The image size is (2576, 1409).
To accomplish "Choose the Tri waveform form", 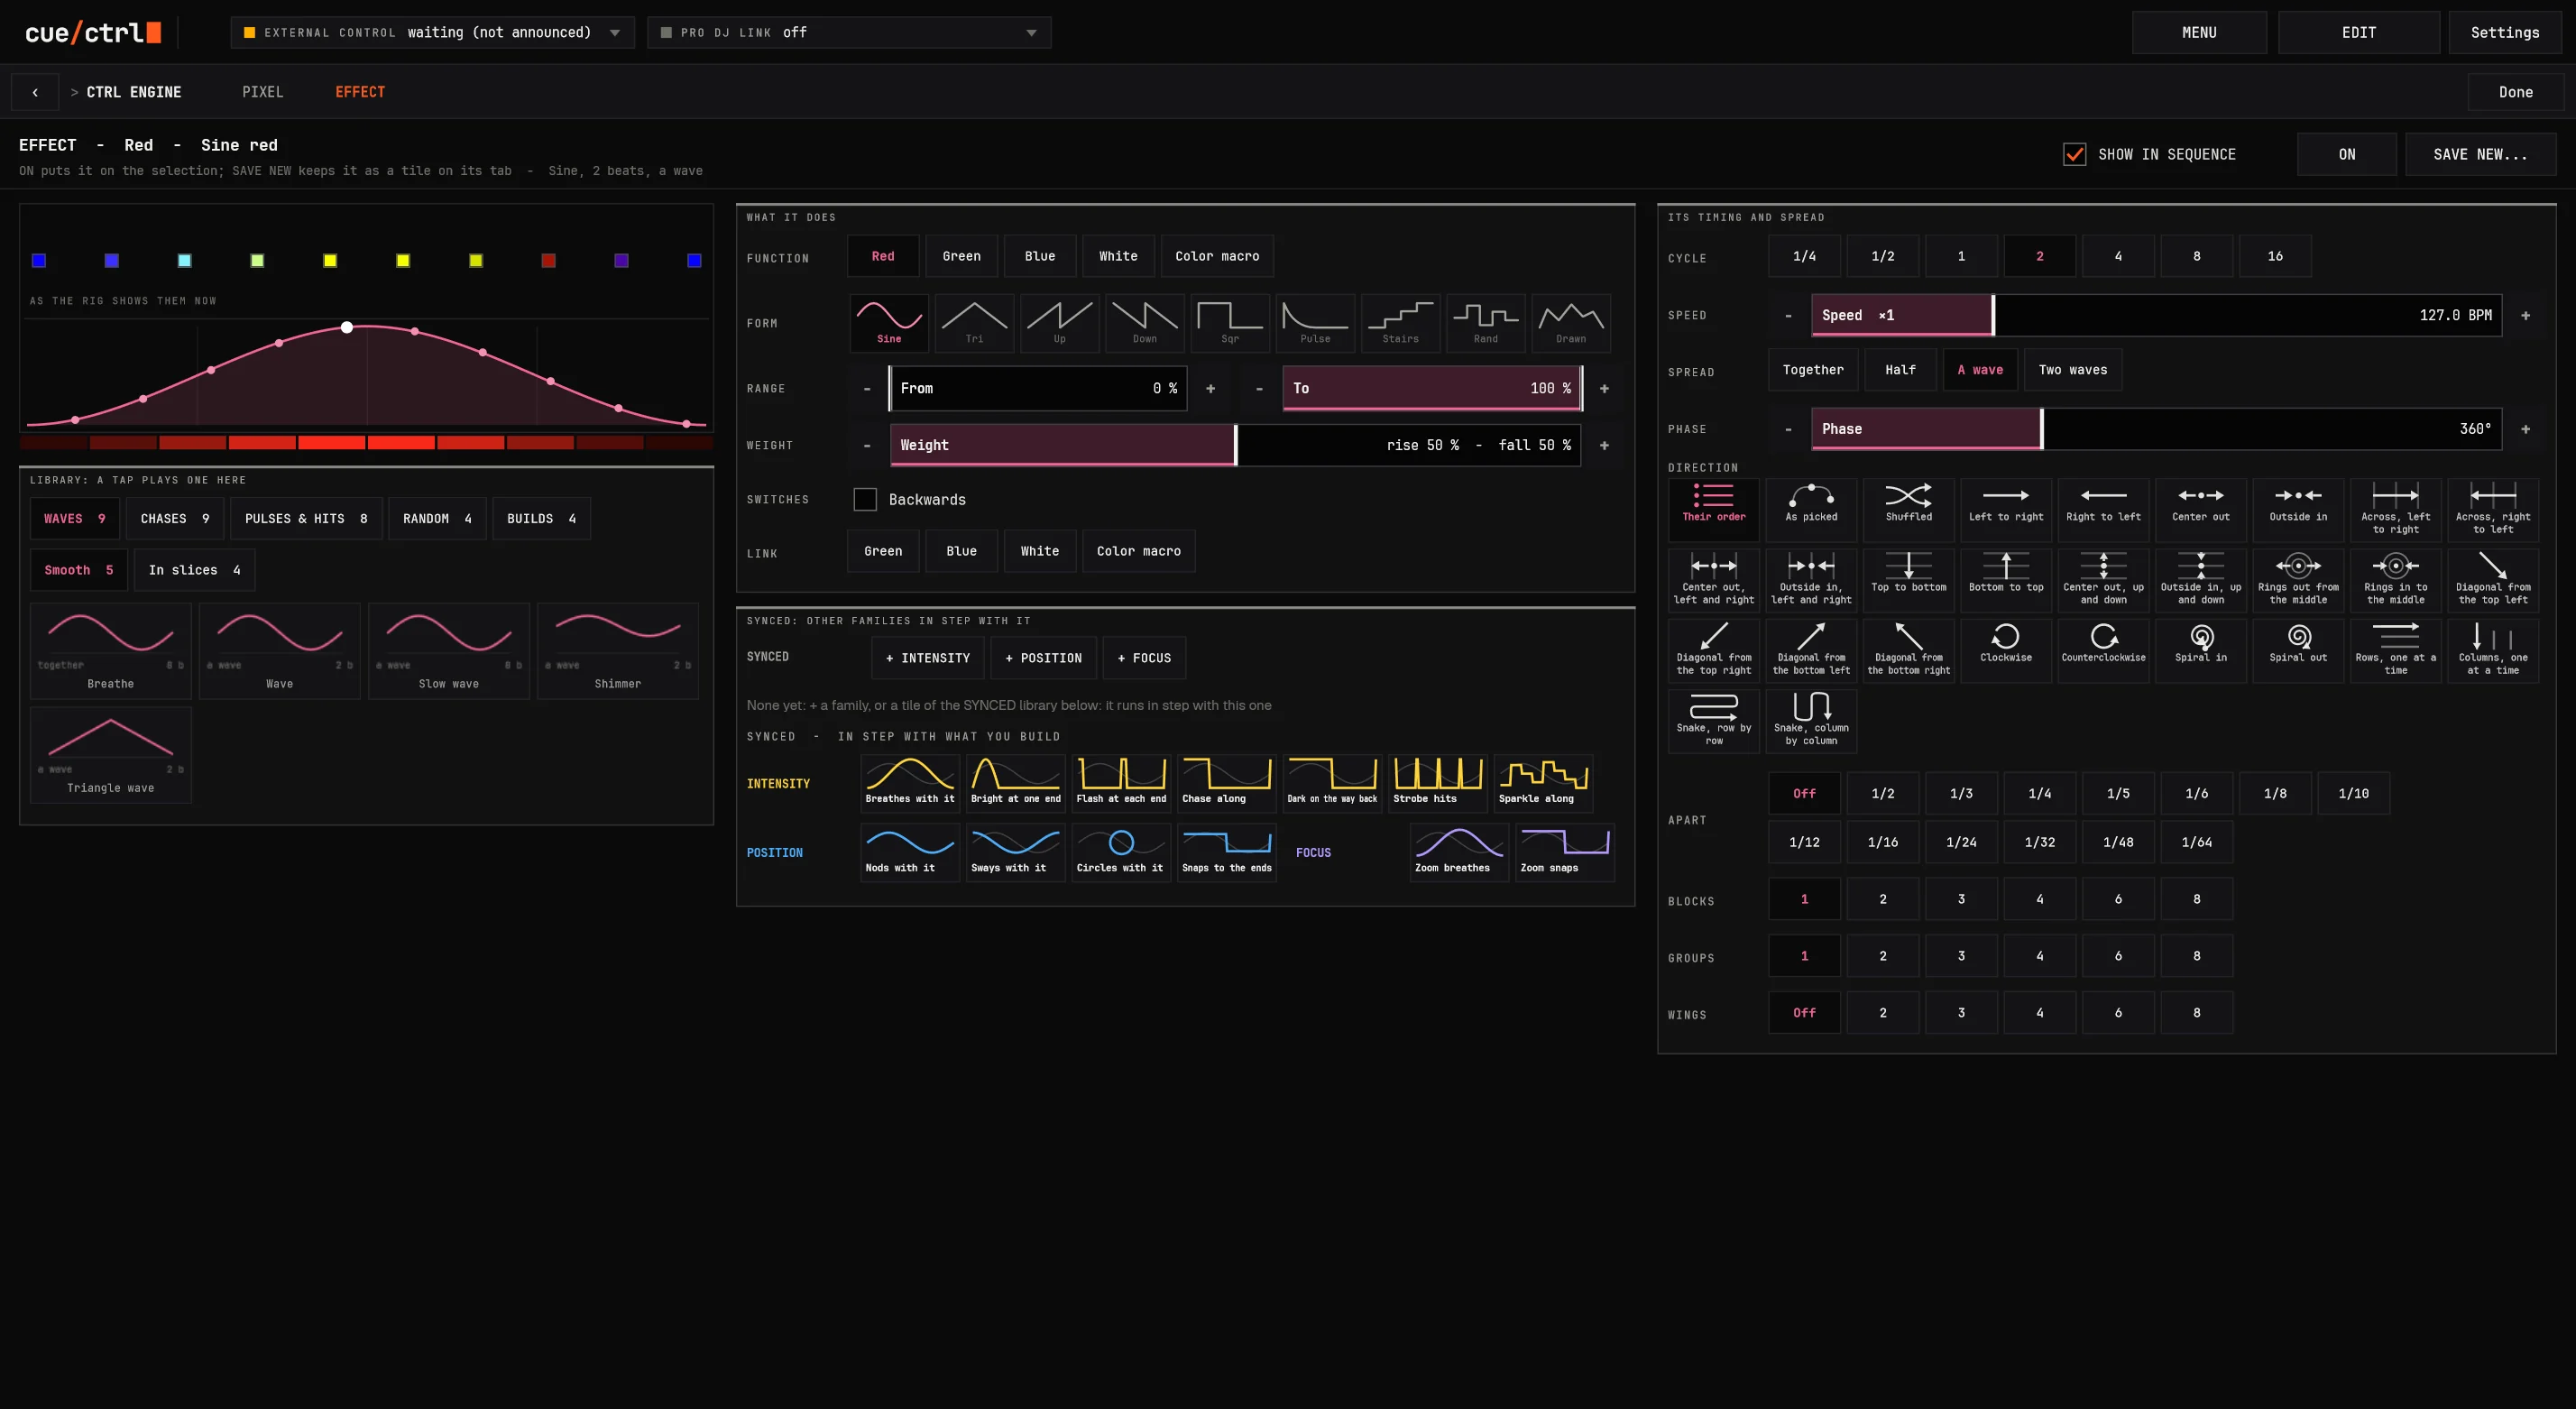I will [974, 322].
